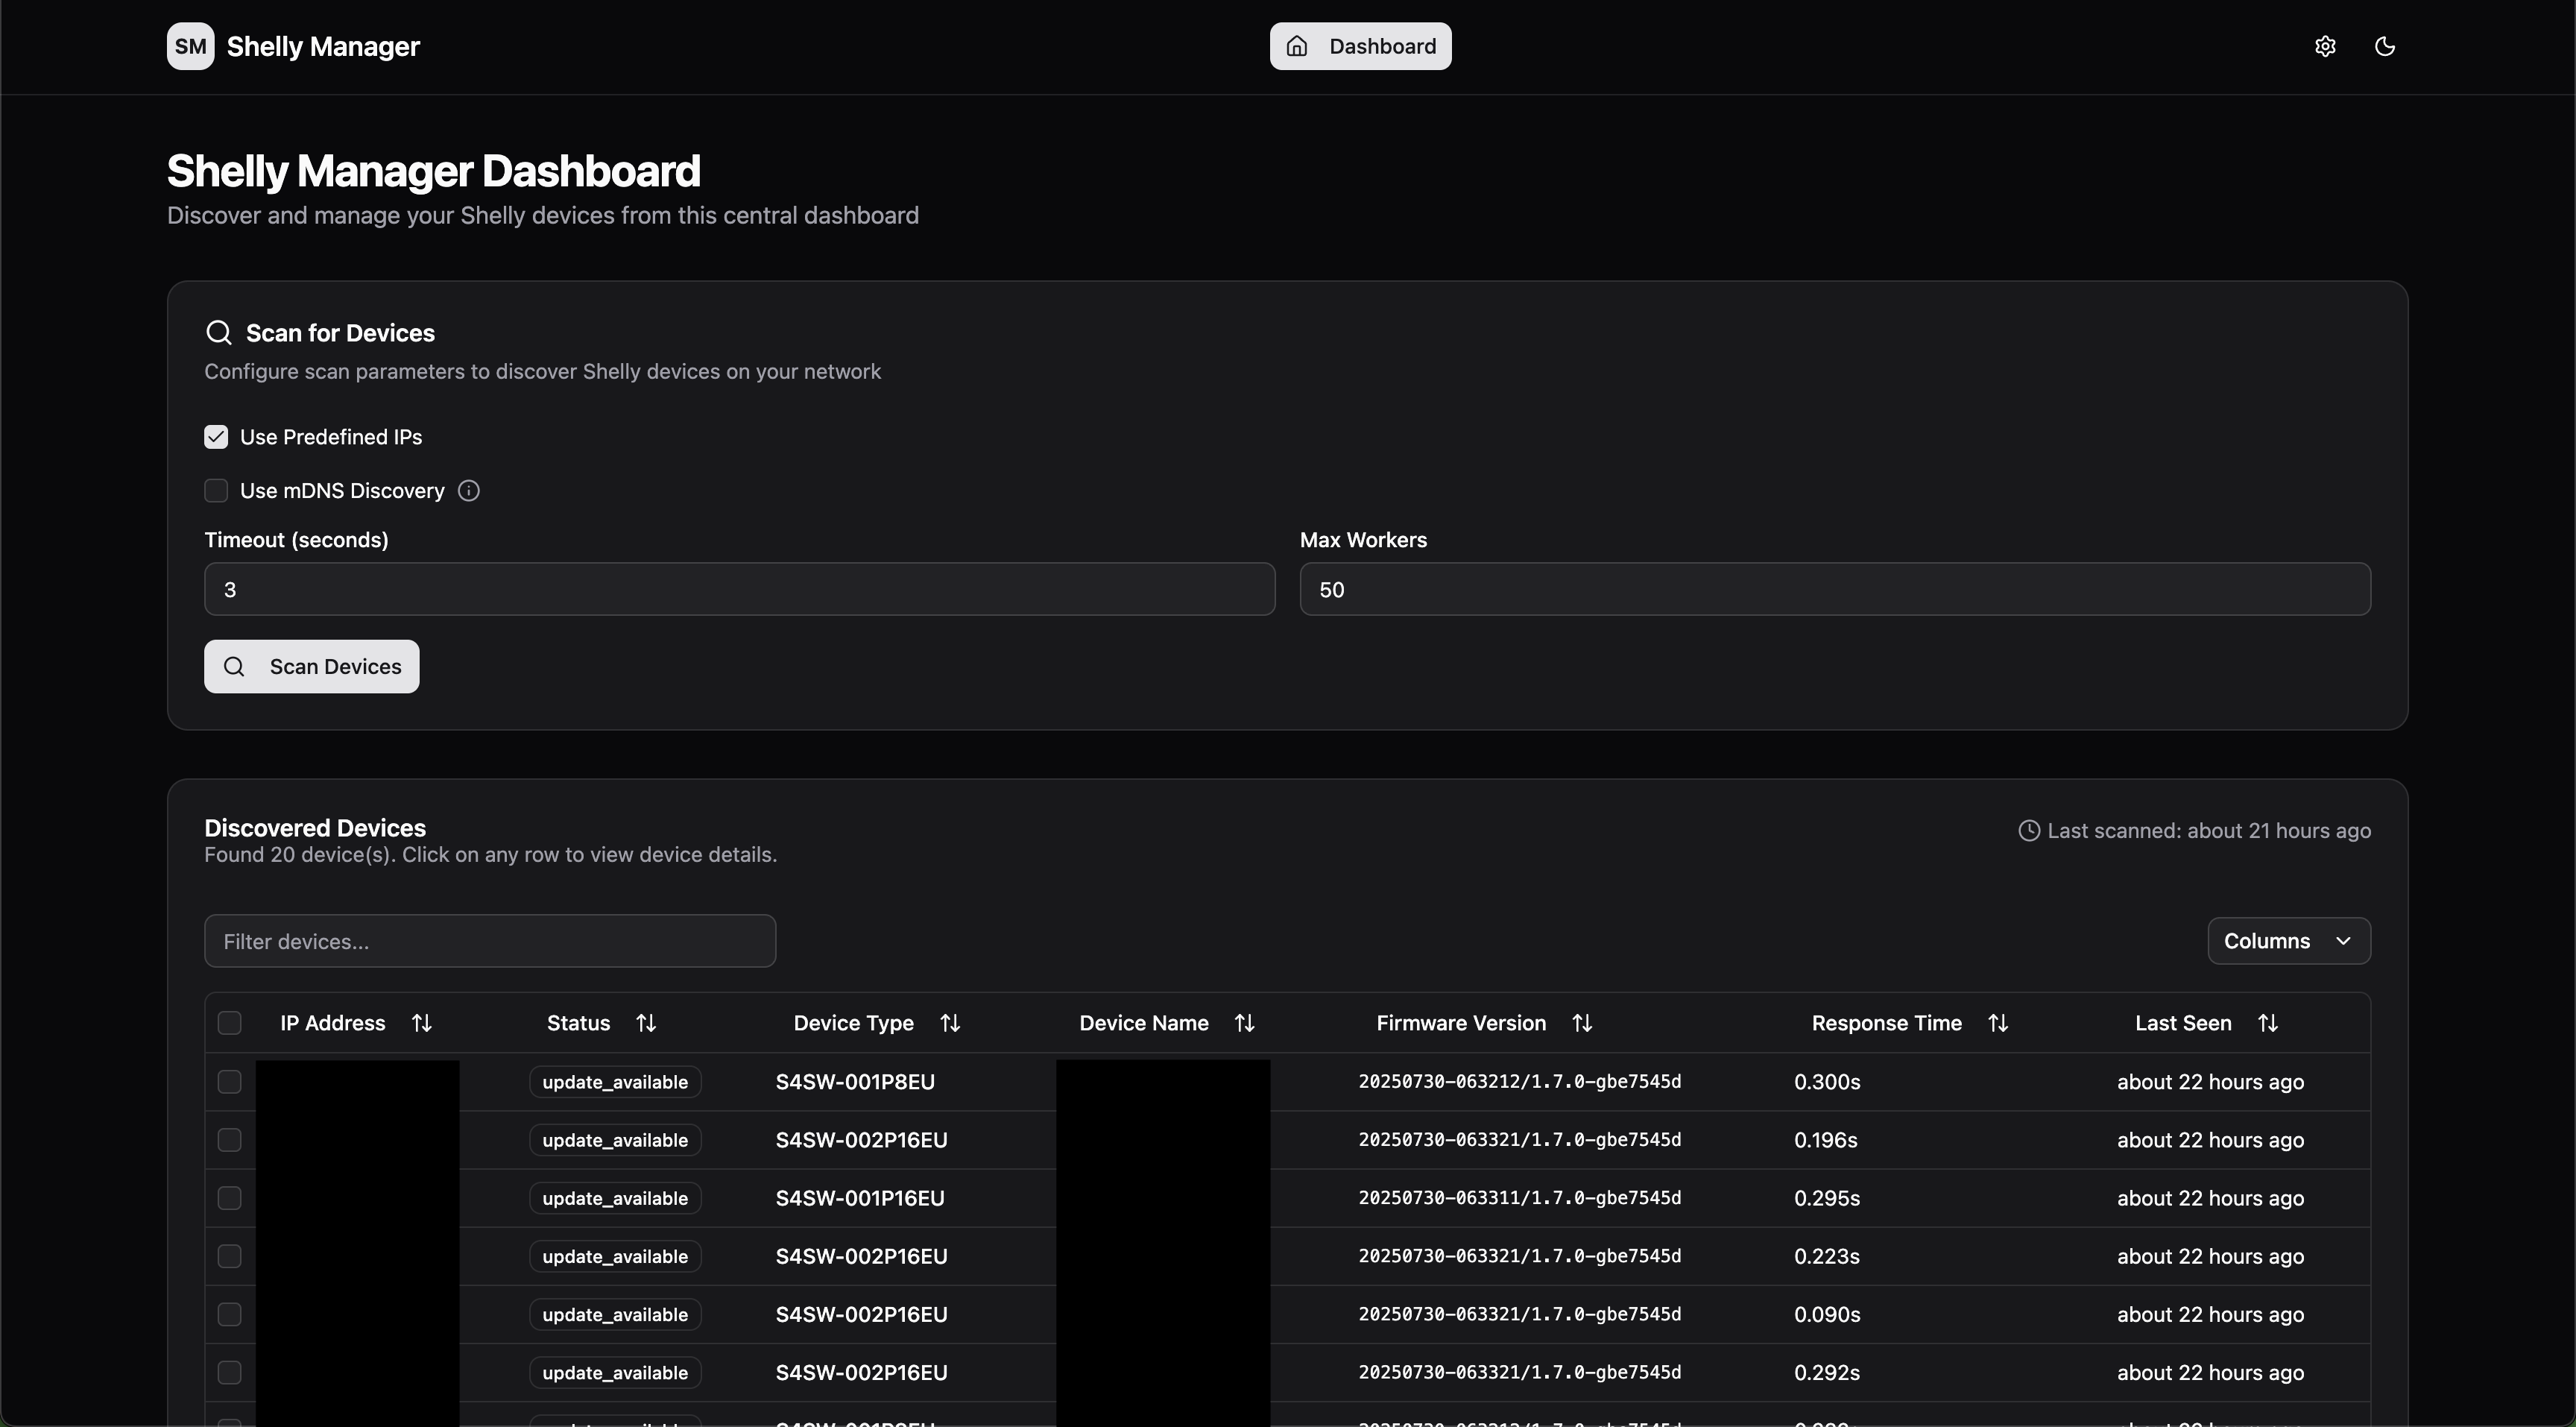This screenshot has width=2576, height=1427.
Task: Click update_available badge in S4SW-001P8EU row
Action: point(615,1082)
